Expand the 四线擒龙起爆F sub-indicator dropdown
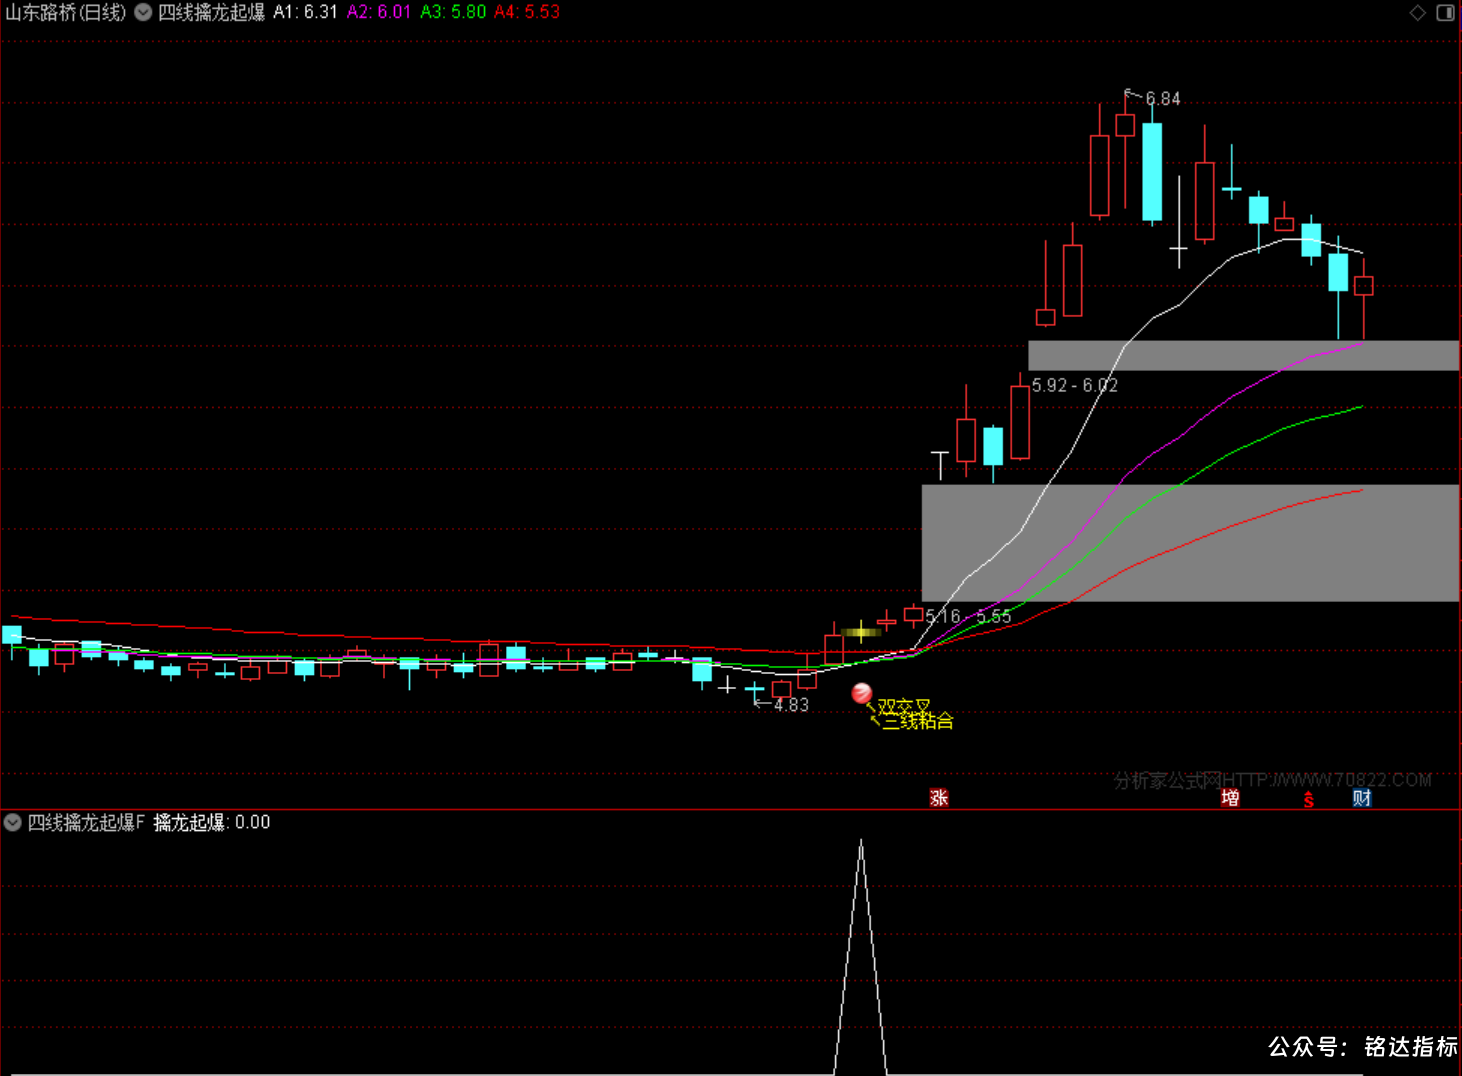 tap(13, 823)
